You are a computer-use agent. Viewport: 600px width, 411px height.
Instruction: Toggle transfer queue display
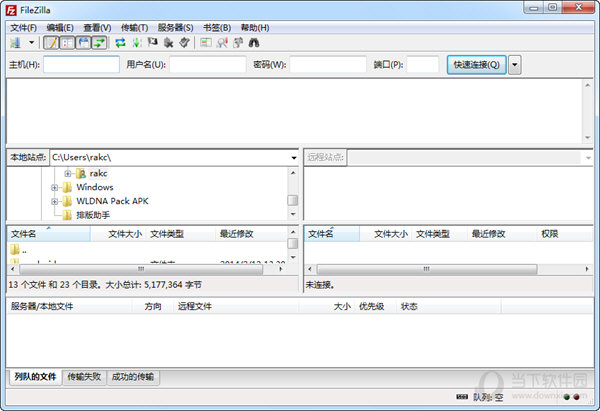pyautogui.click(x=99, y=42)
